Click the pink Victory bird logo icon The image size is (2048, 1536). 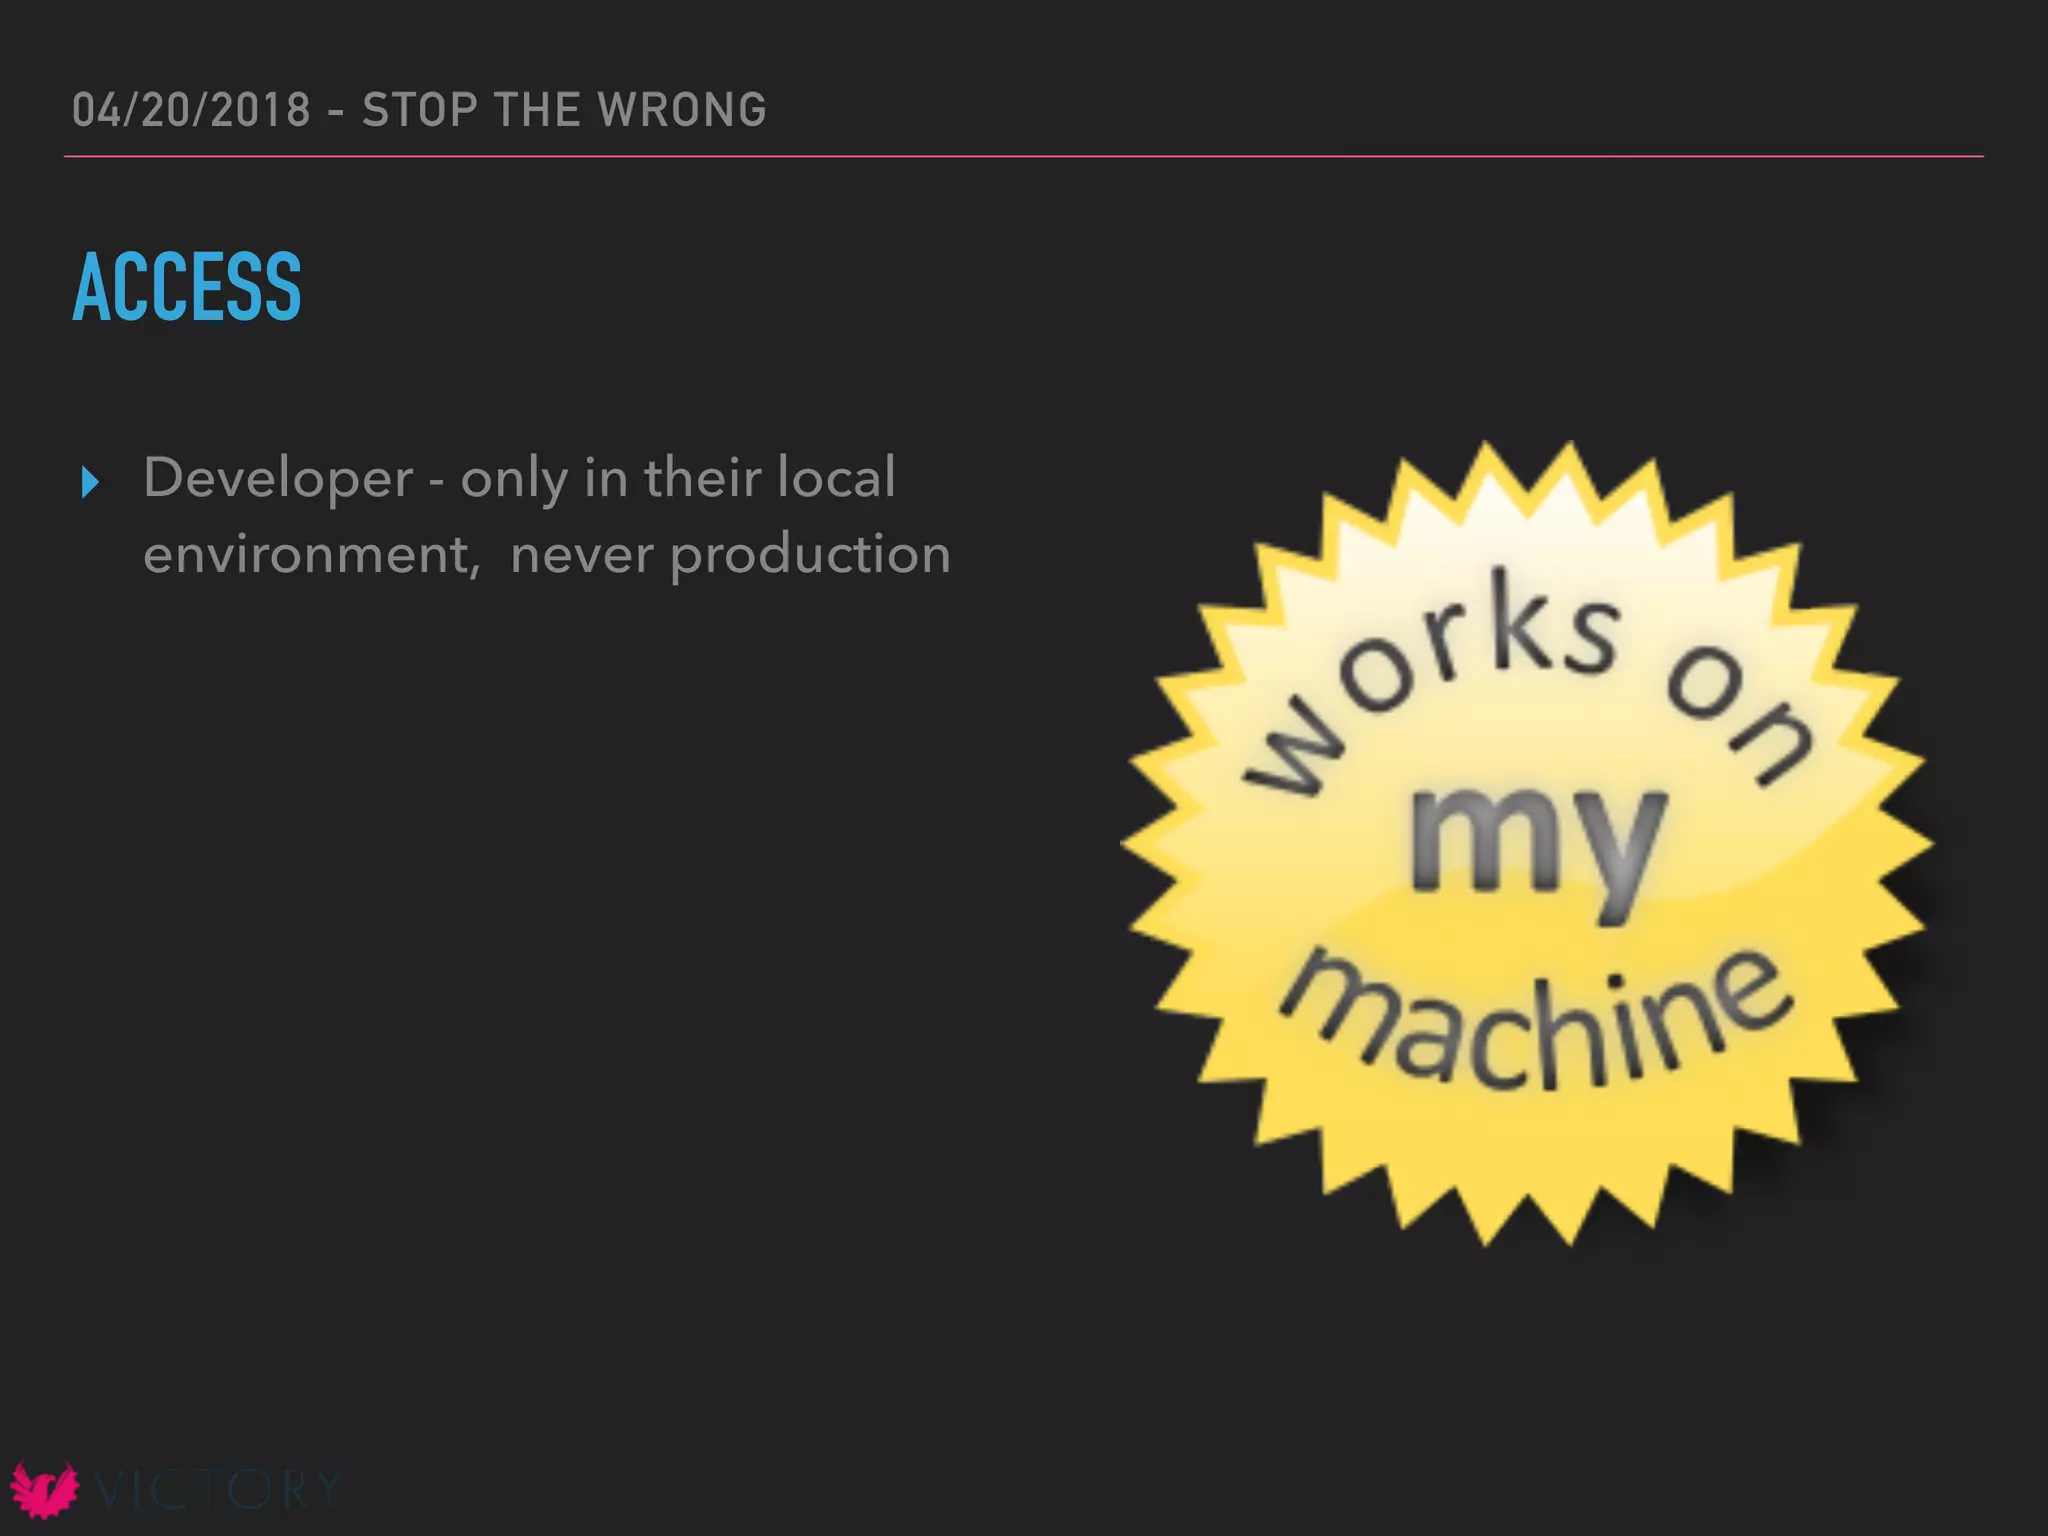click(x=44, y=1490)
